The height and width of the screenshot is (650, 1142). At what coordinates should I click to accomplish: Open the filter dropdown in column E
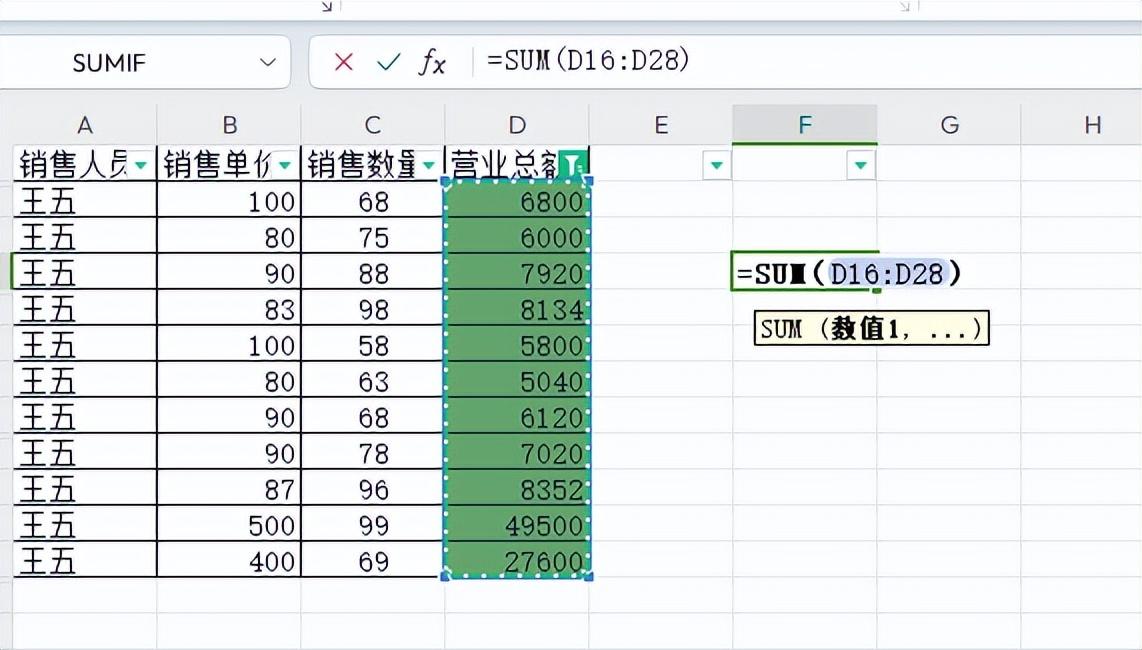717,165
